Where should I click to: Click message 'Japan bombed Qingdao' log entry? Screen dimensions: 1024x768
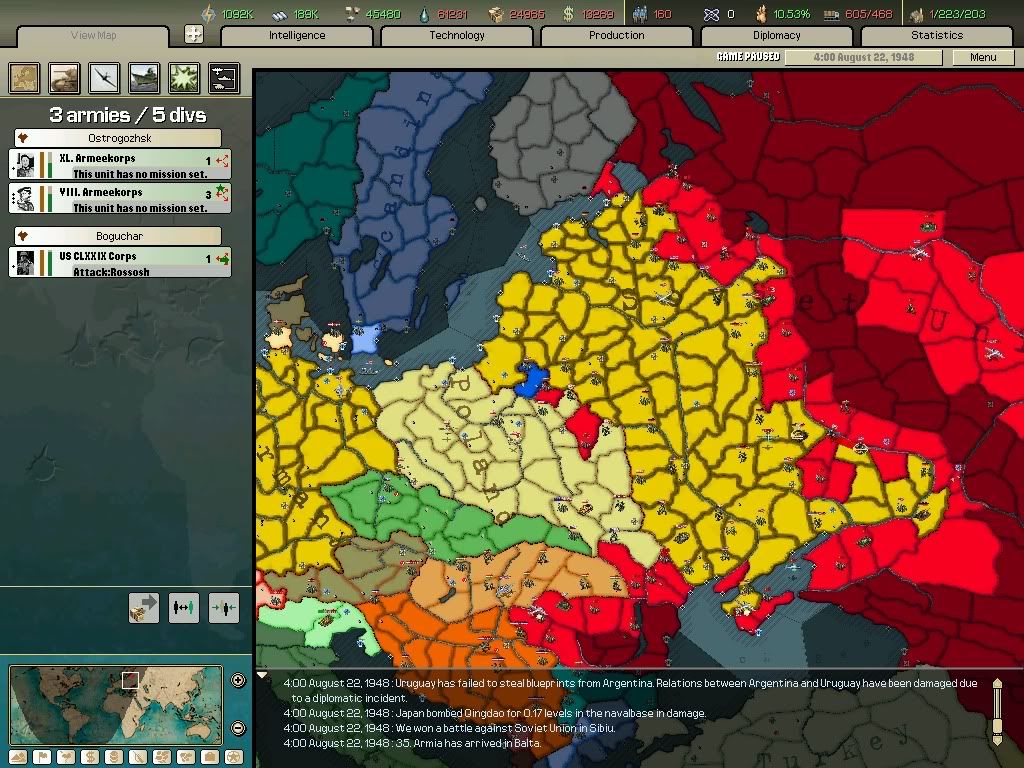(494, 713)
